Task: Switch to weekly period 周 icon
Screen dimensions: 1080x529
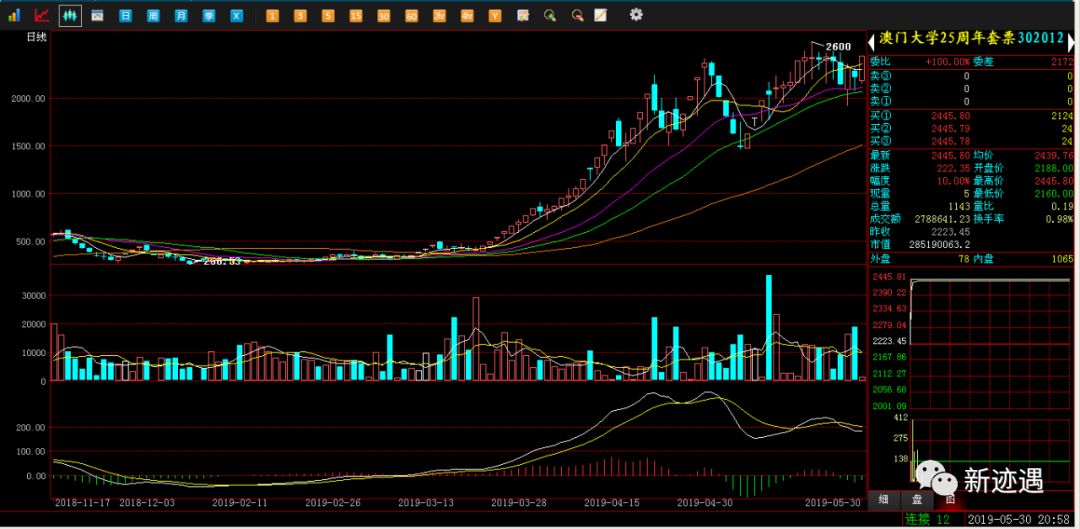Action: (x=153, y=15)
